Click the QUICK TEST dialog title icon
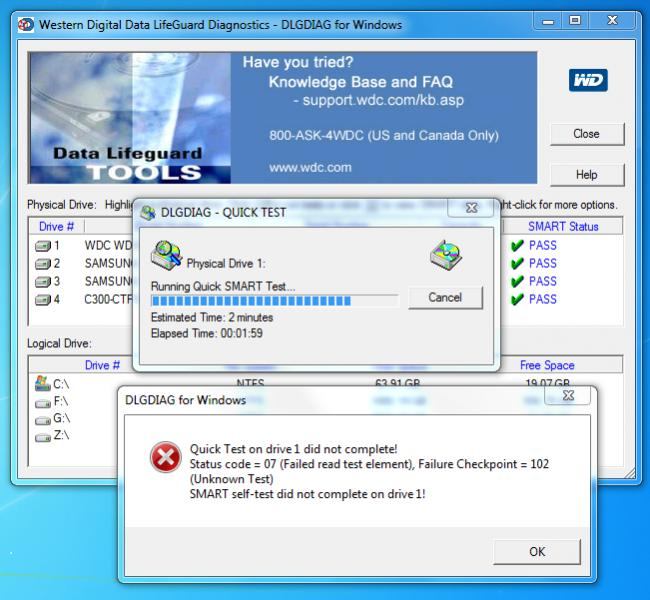Screen dimensions: 650x600 click(x=148, y=212)
